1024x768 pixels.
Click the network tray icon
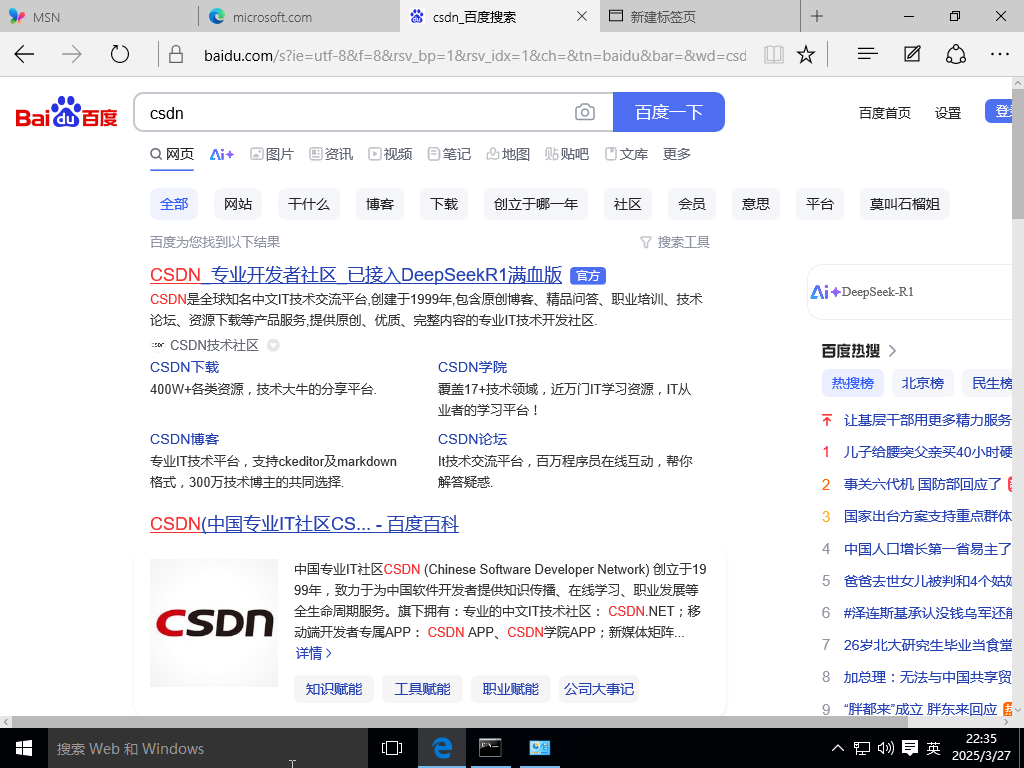pyautogui.click(x=861, y=748)
